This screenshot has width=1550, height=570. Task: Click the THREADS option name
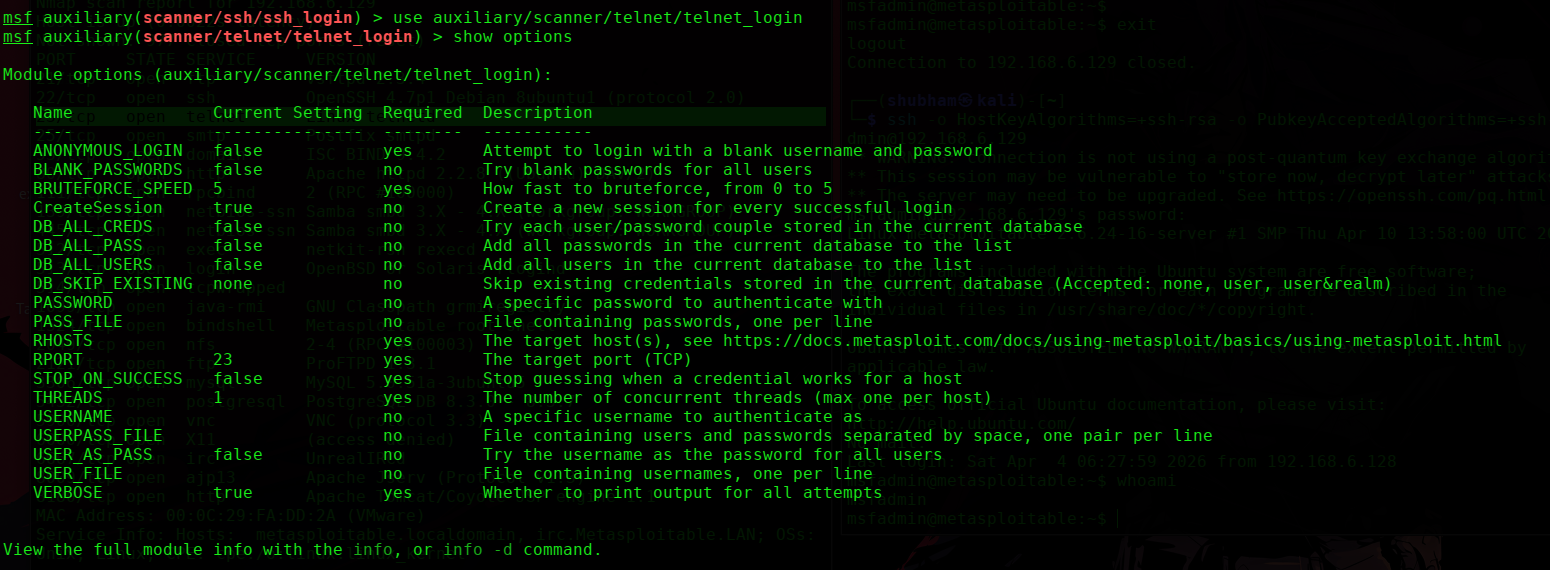pyautogui.click(x=68, y=398)
